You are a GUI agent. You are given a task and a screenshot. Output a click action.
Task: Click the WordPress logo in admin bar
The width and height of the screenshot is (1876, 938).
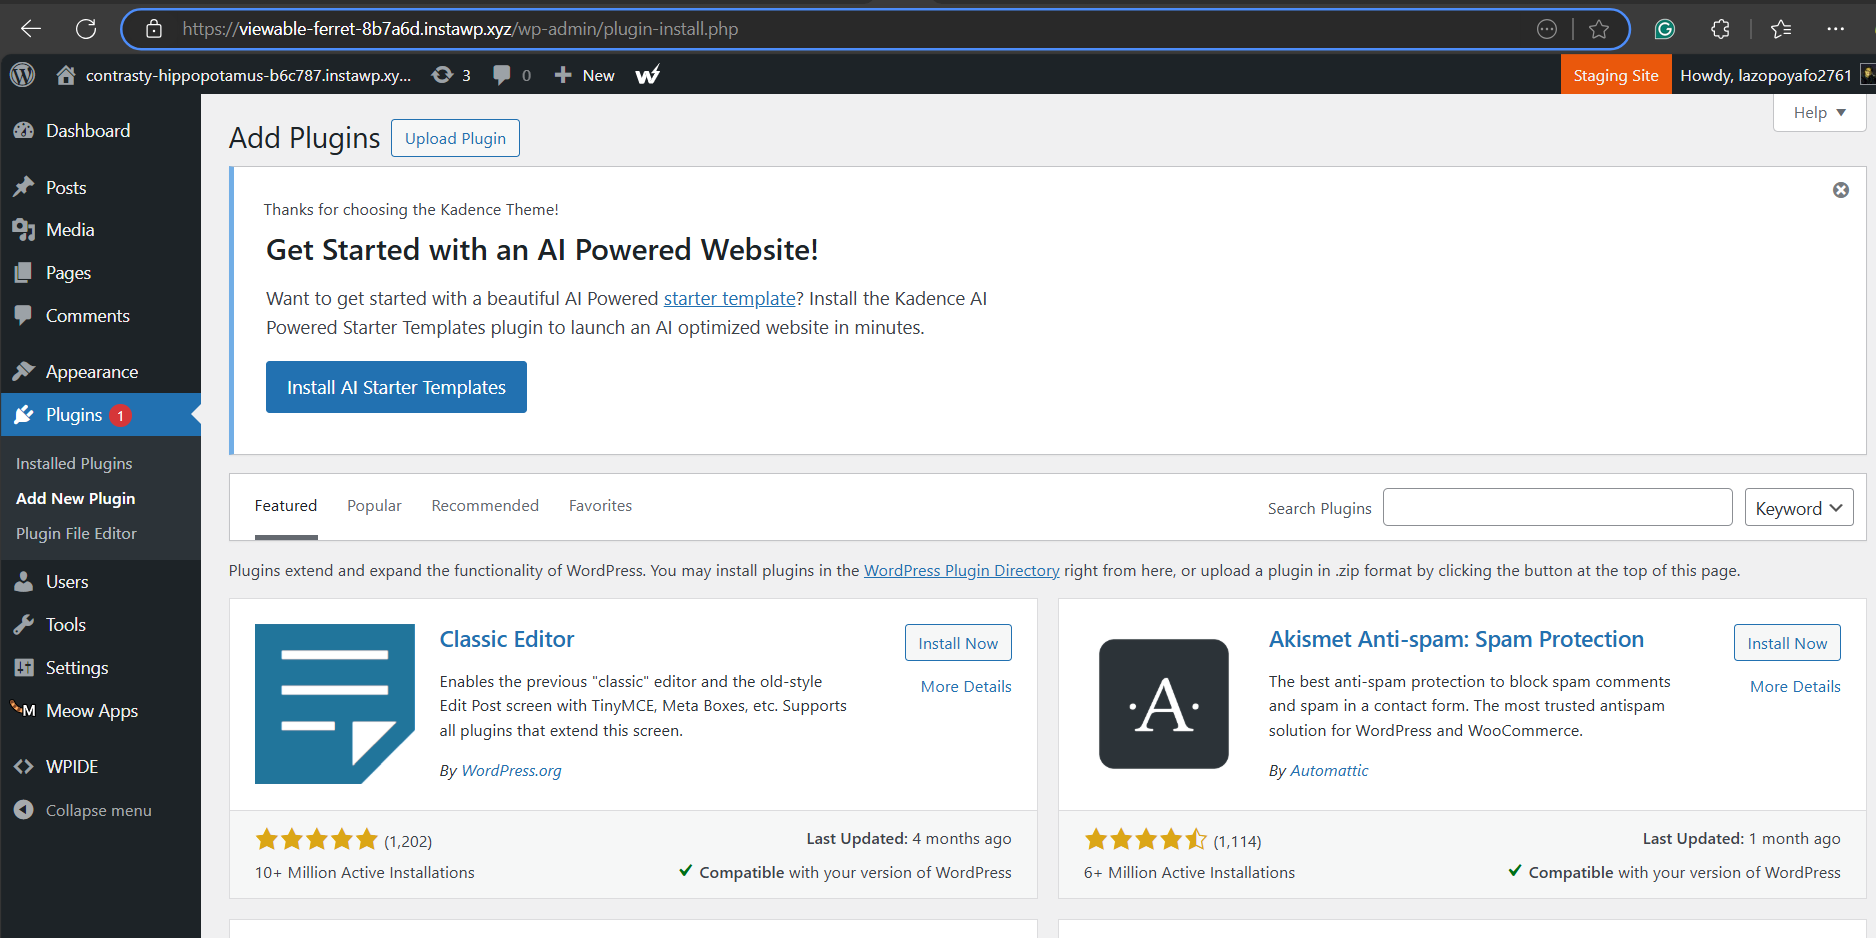[22, 75]
